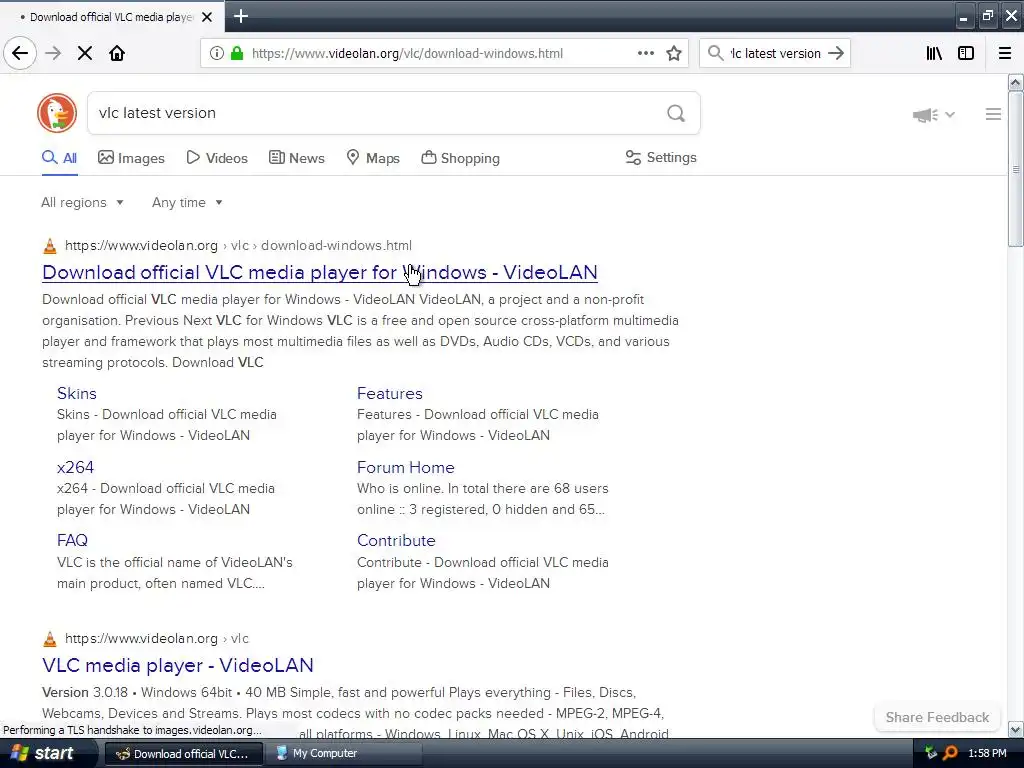Show site information icon in address bar

217,53
